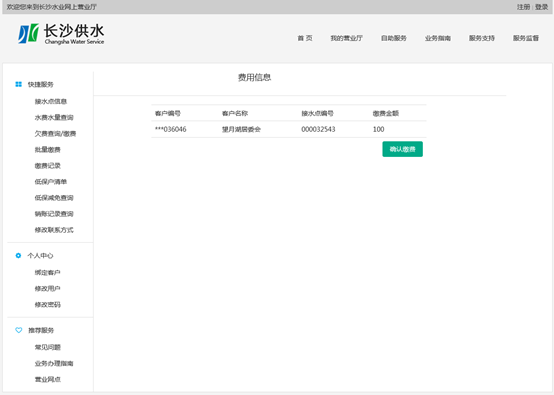The height and width of the screenshot is (395, 554).
Task: Click the 个人中心 section heading
Action: click(40, 255)
